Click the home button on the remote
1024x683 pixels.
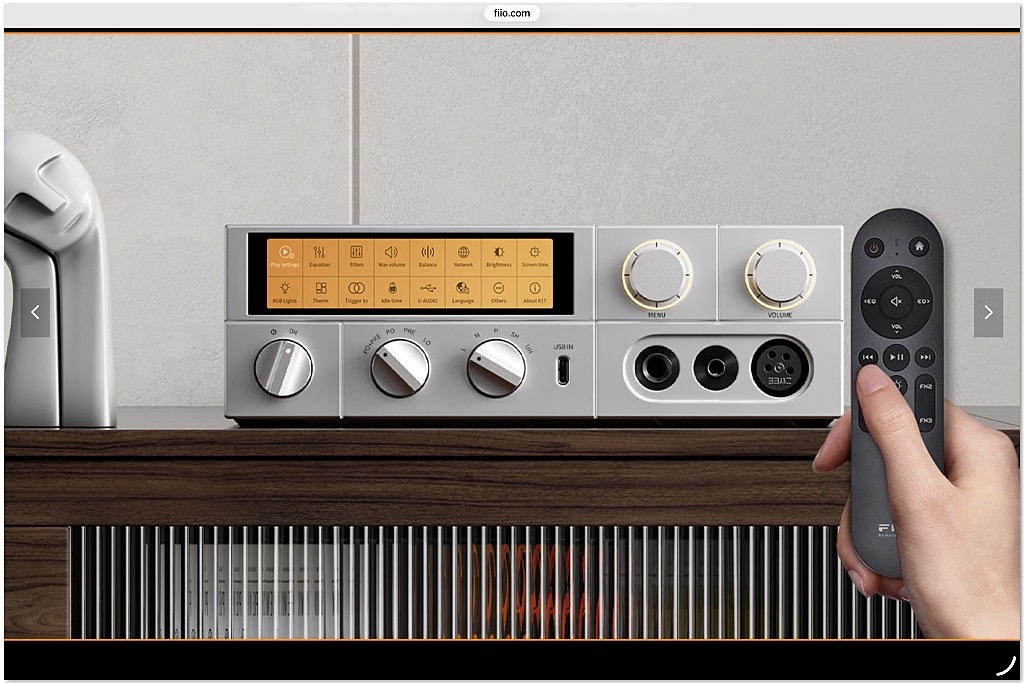click(919, 246)
